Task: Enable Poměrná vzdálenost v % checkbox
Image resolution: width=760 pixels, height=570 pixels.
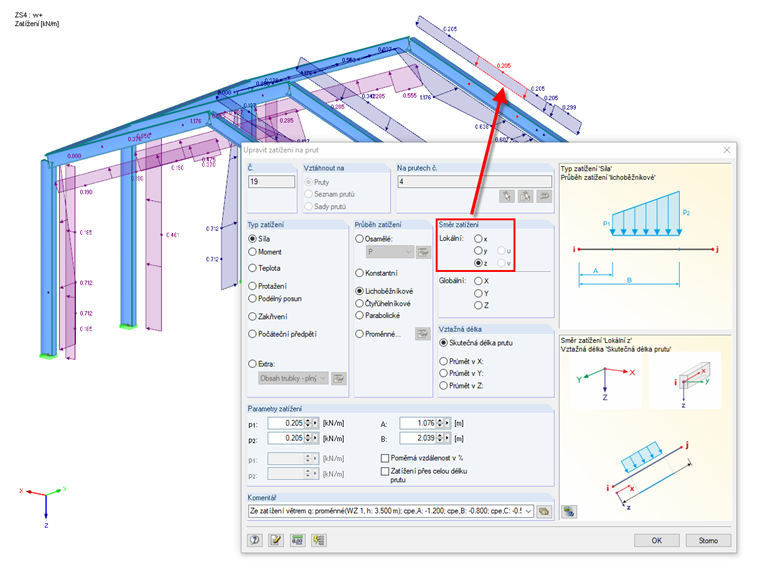Action: point(385,458)
